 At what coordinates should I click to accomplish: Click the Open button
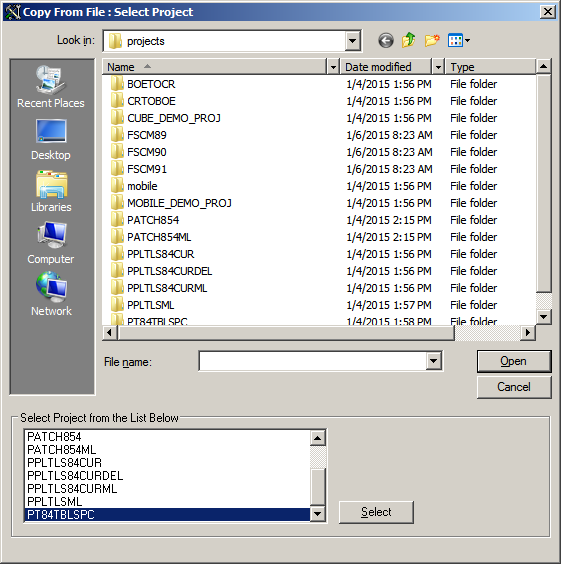tap(514, 361)
